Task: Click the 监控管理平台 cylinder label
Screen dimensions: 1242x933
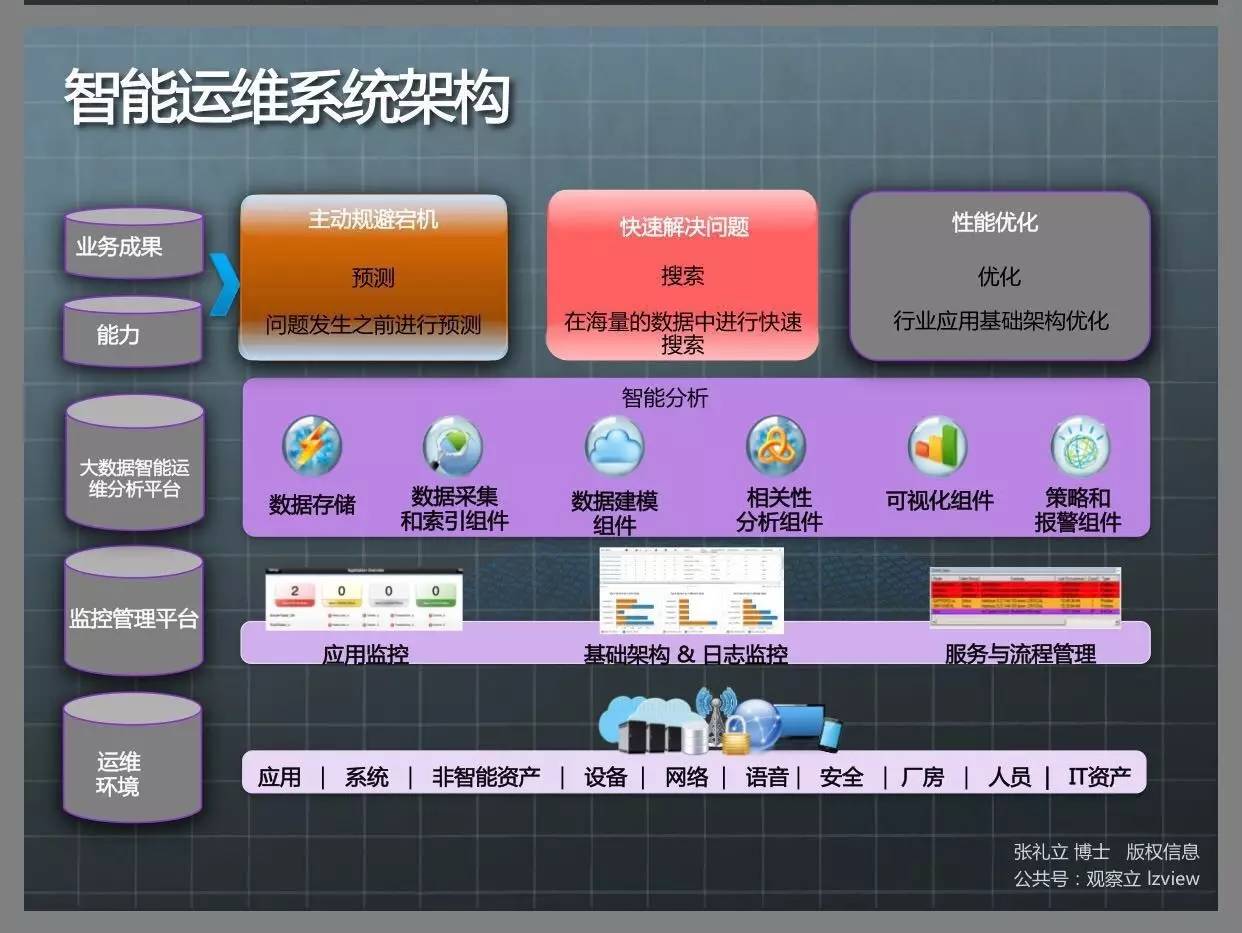Action: point(134,618)
